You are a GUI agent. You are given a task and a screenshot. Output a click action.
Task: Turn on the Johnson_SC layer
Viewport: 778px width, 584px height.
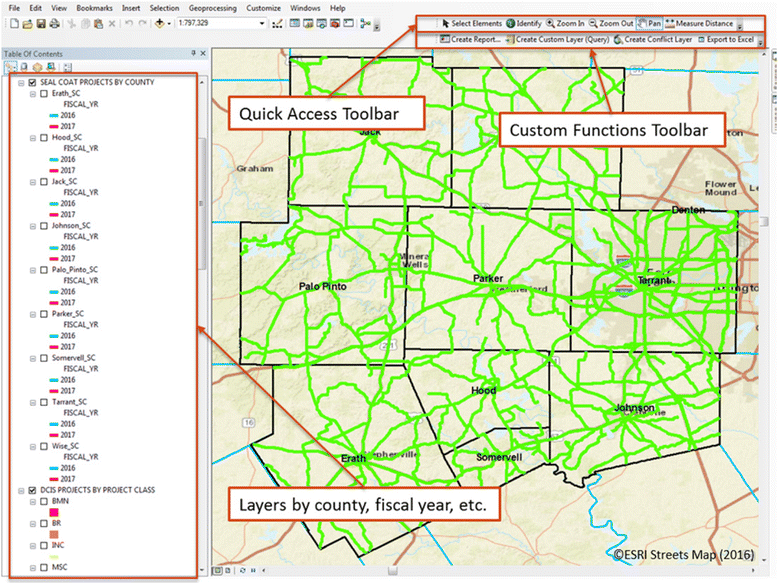(44, 226)
